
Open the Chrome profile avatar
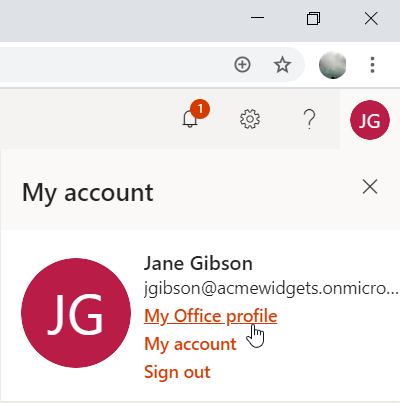(332, 65)
